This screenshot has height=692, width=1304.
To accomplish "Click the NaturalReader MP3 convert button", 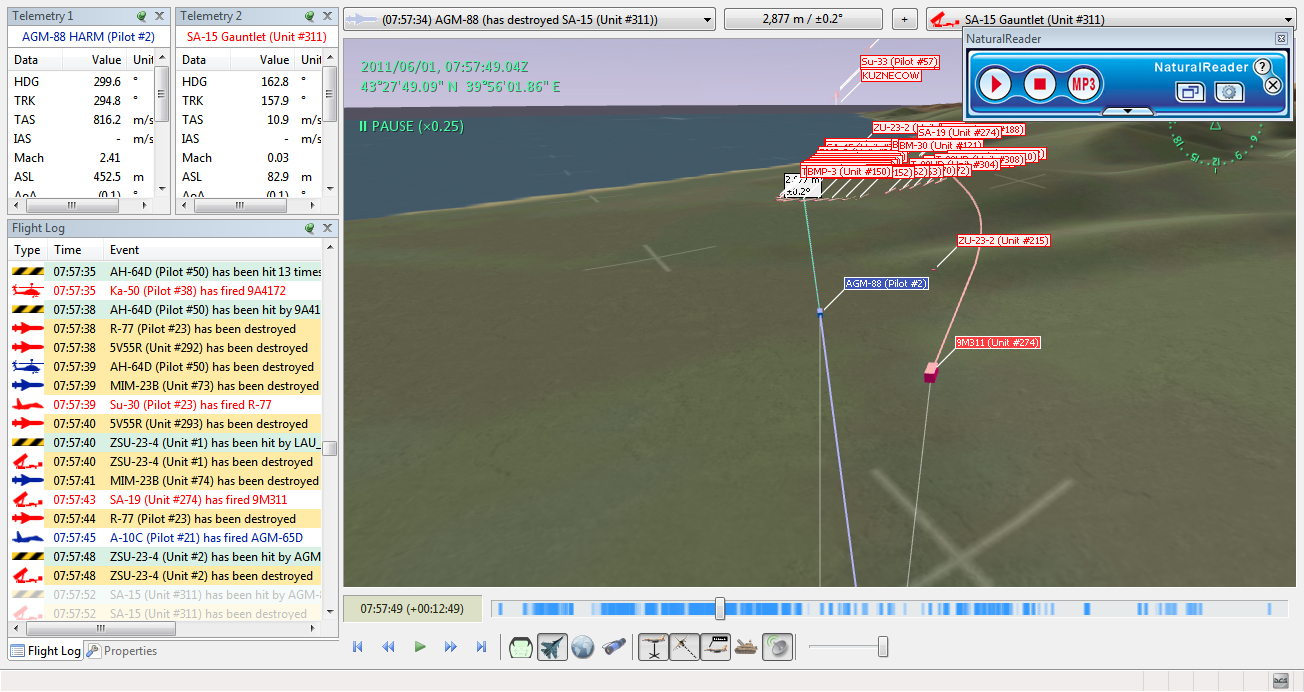I will pos(1084,84).
